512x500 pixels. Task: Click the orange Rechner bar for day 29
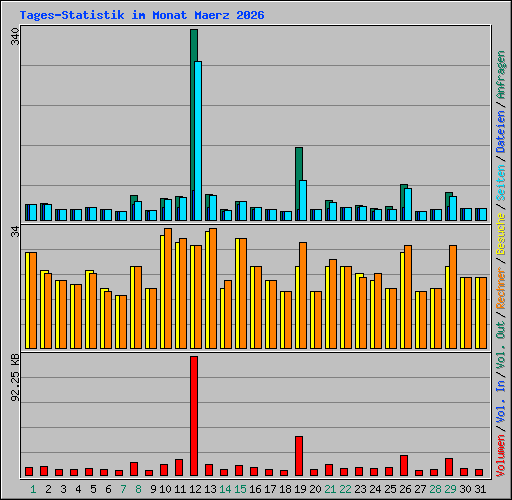click(453, 297)
